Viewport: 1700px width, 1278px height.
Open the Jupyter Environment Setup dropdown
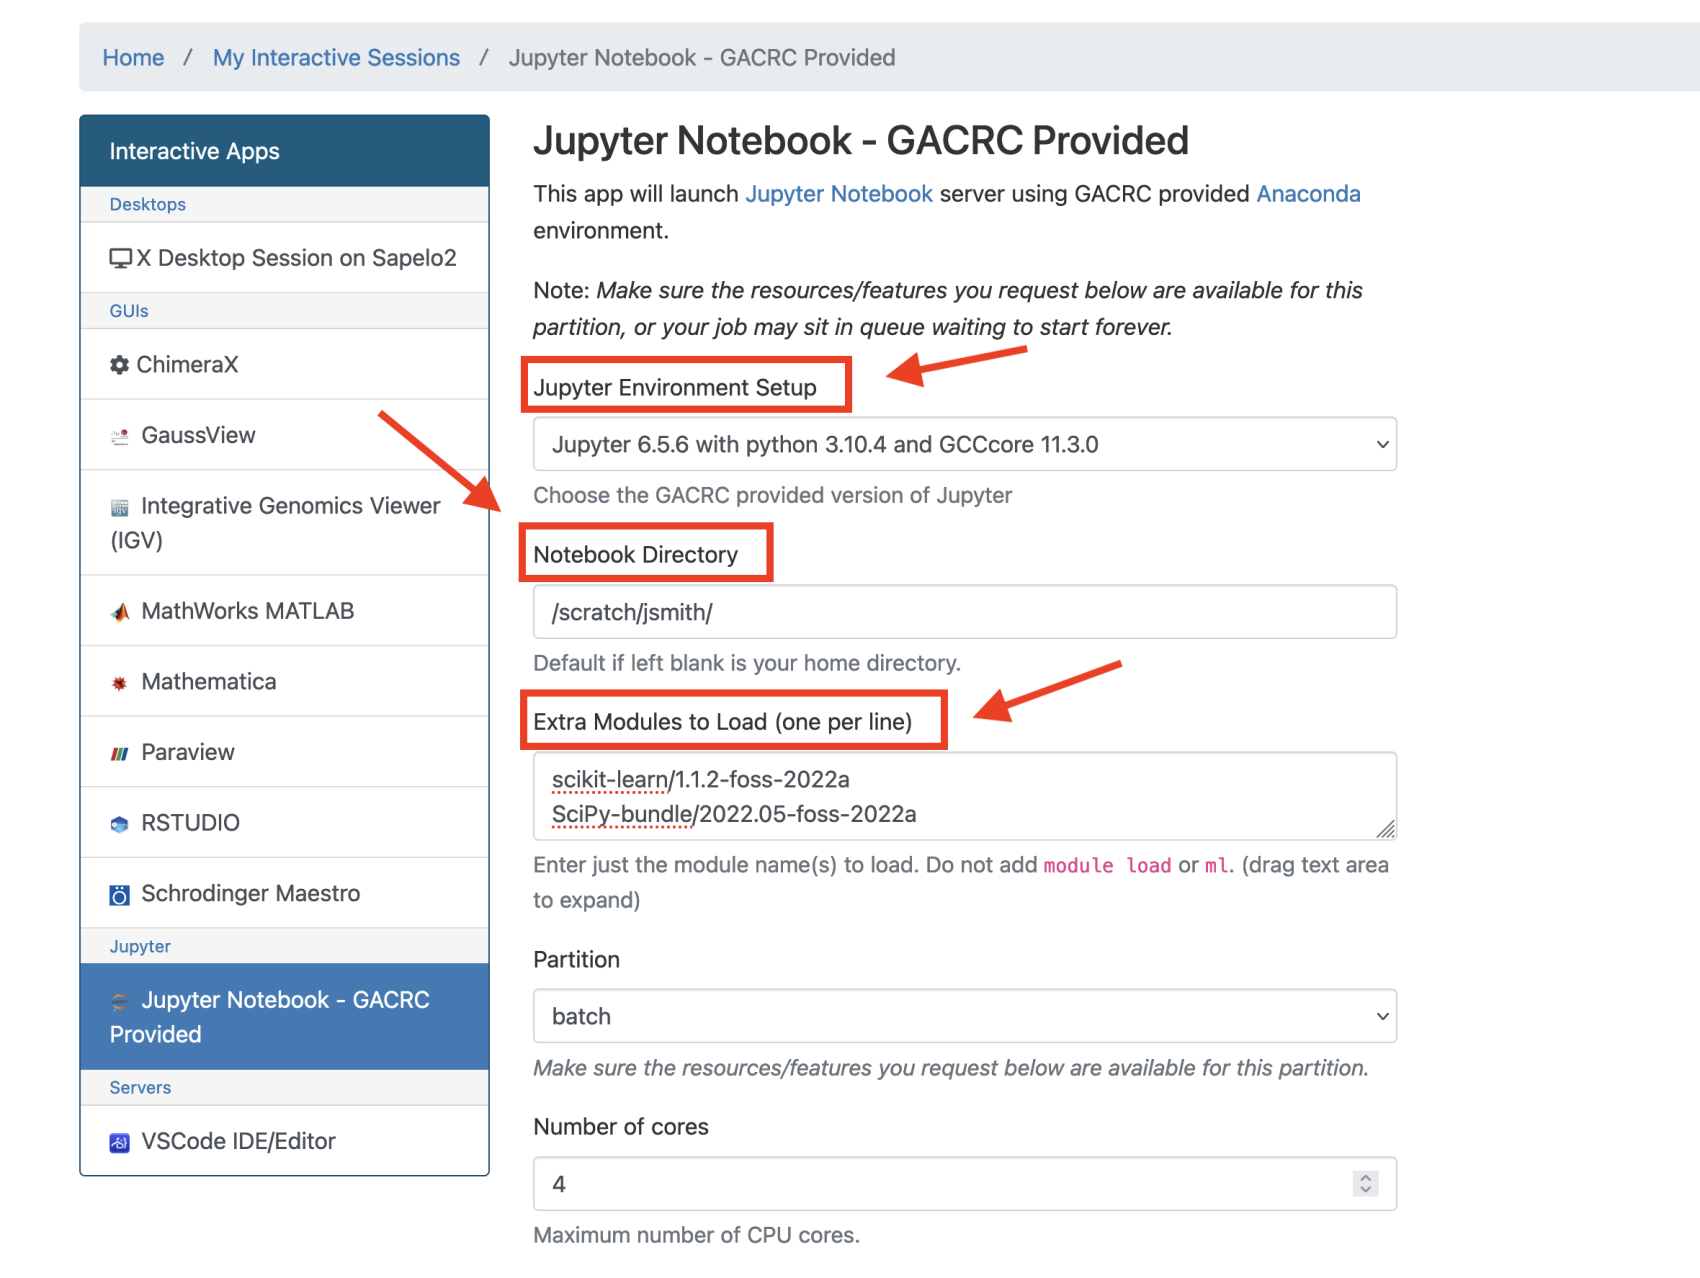tap(963, 444)
